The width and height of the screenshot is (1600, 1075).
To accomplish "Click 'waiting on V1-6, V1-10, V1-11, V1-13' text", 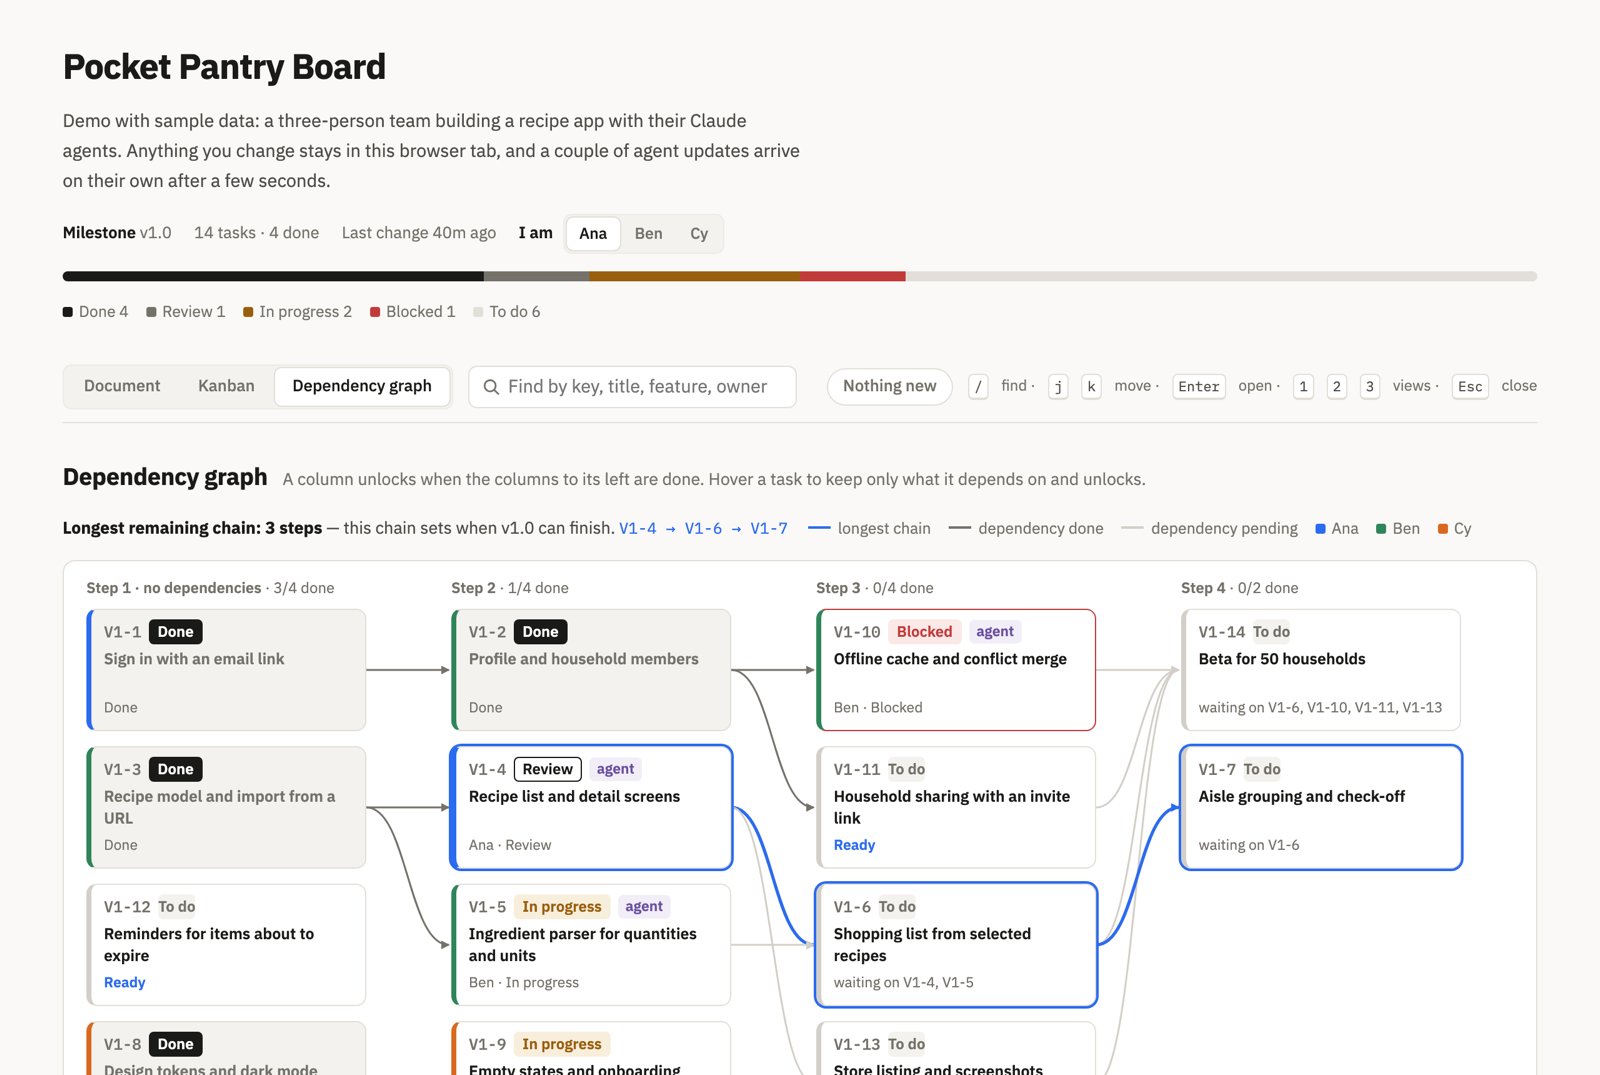I will click(x=1320, y=708).
